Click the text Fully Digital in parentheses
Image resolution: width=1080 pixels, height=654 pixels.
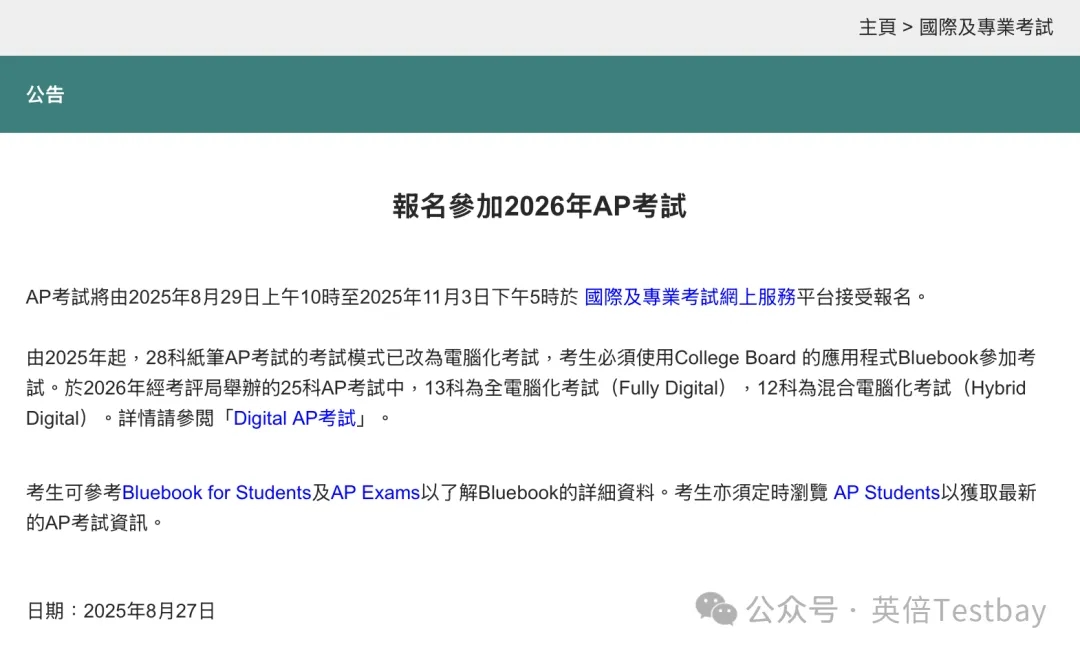coord(671,388)
